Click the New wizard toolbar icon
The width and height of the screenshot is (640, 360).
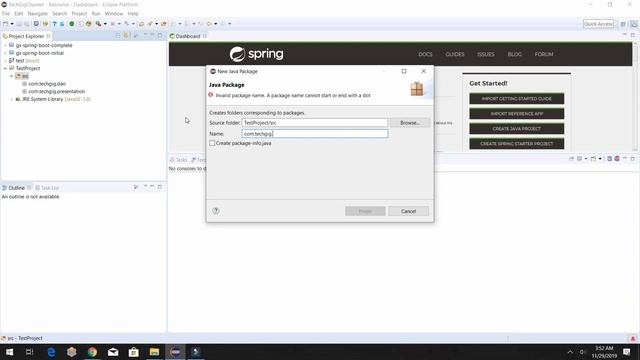(5, 24)
